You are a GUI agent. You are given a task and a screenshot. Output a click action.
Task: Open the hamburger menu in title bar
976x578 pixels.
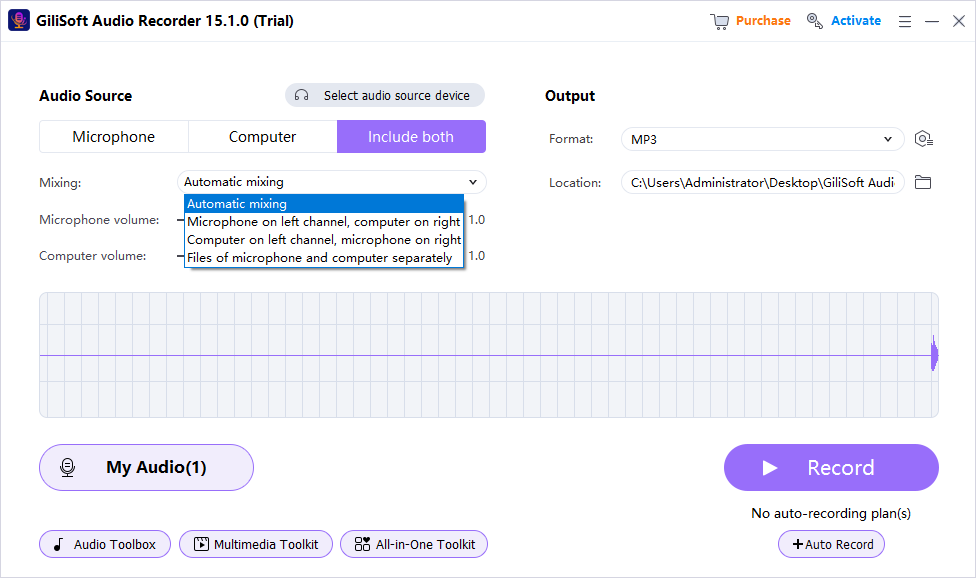(904, 21)
